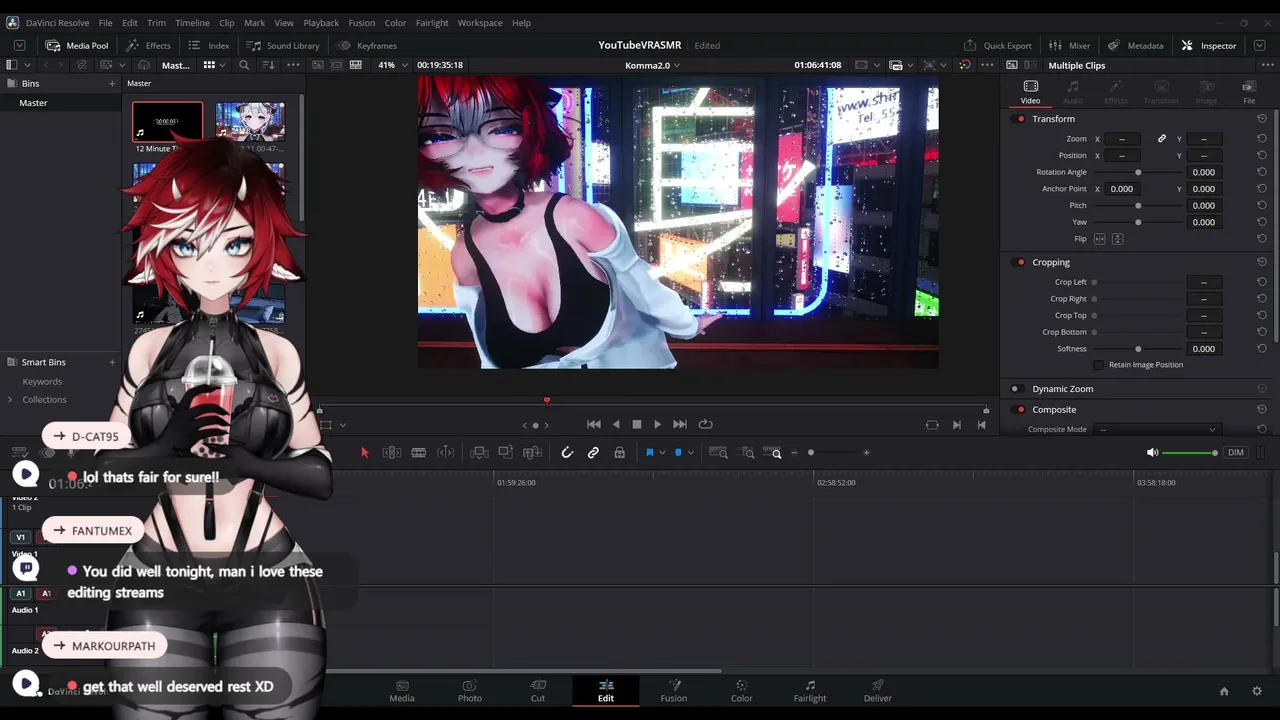The width and height of the screenshot is (1280, 720).
Task: Click the Zoom link chain icon
Action: (1162, 139)
